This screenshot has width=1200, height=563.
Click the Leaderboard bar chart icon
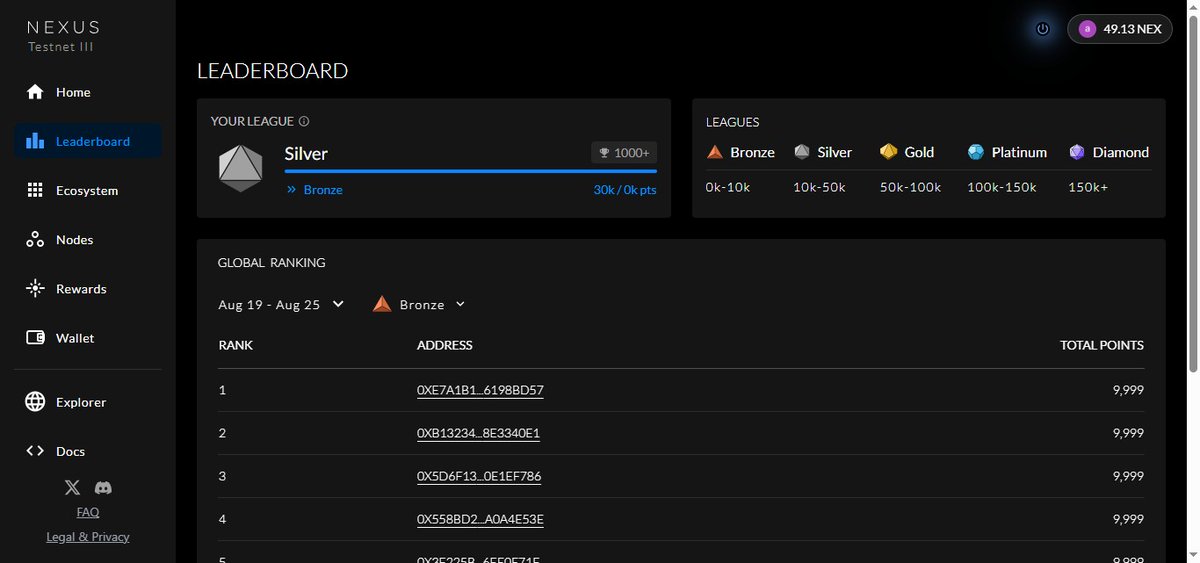[35, 141]
